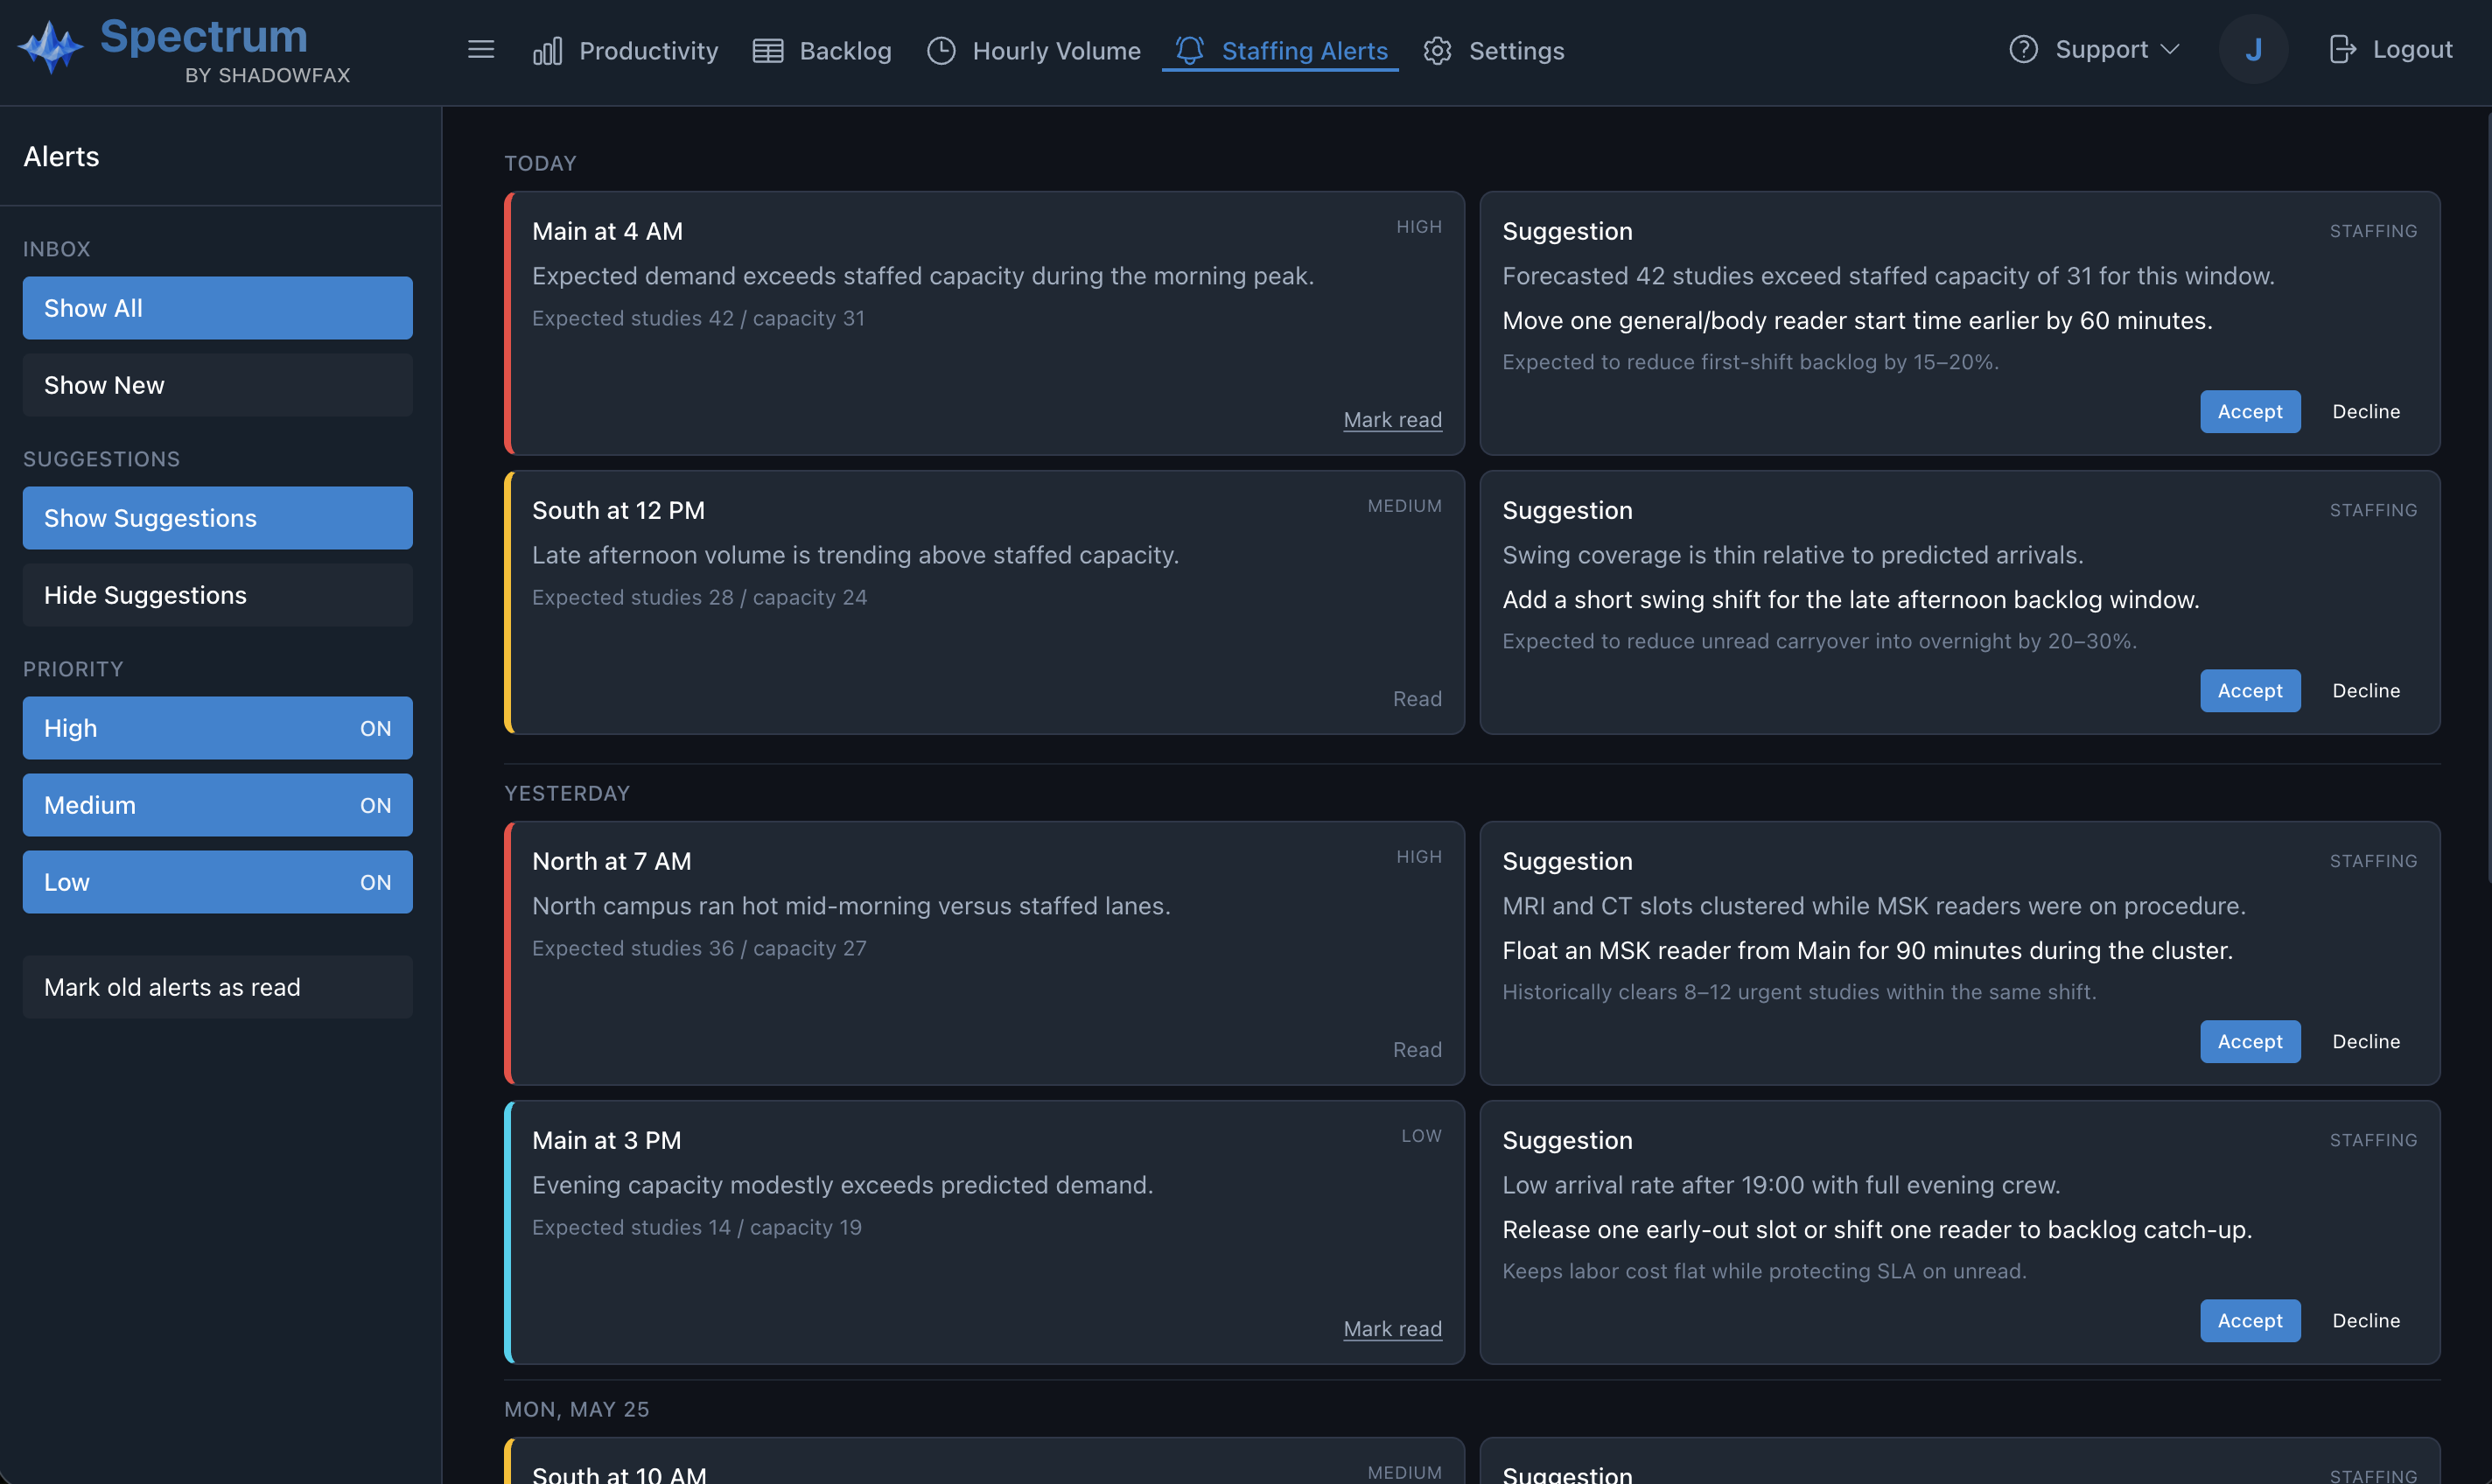The width and height of the screenshot is (2492, 1484).
Task: Click 'Expected studies 36 / capacity 27' text
Action: [699, 948]
